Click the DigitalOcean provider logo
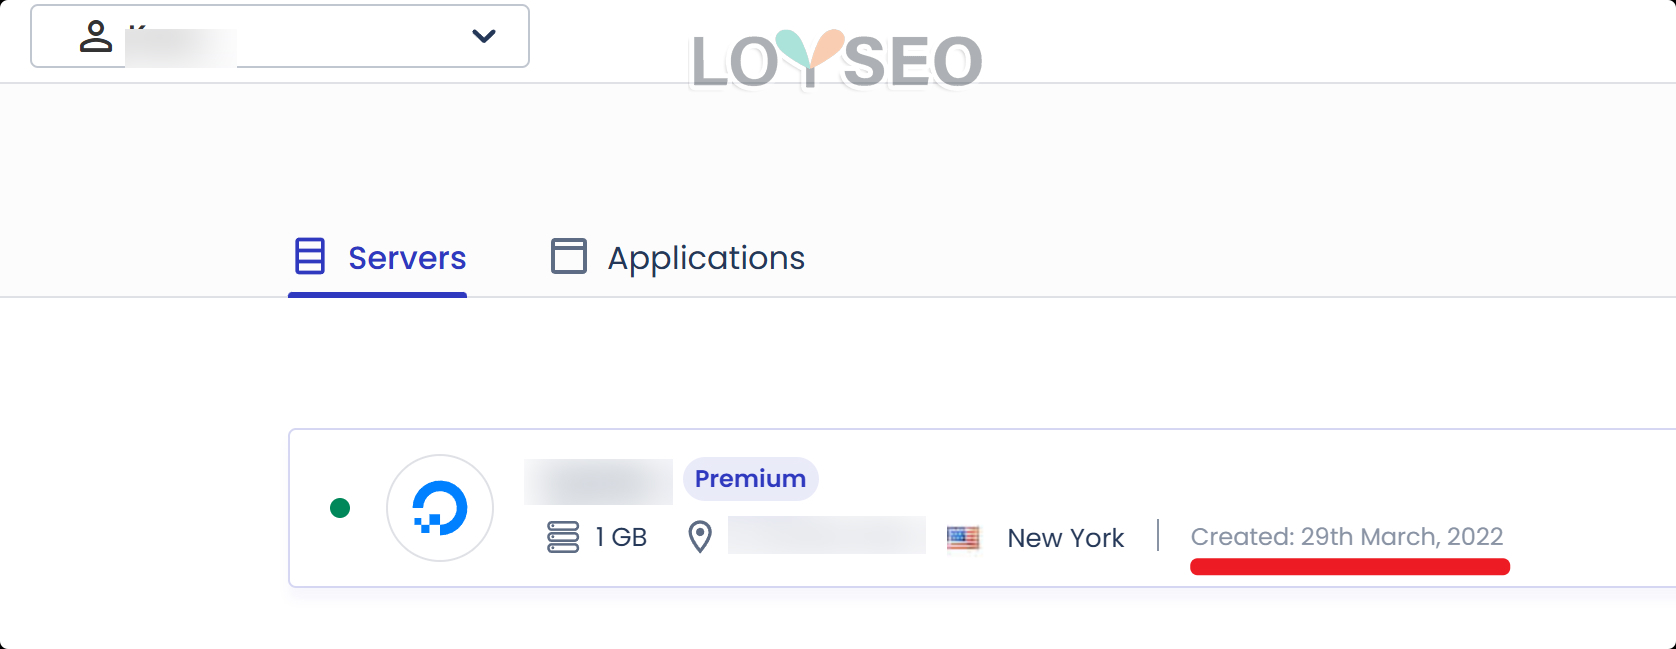1676x649 pixels. point(440,508)
